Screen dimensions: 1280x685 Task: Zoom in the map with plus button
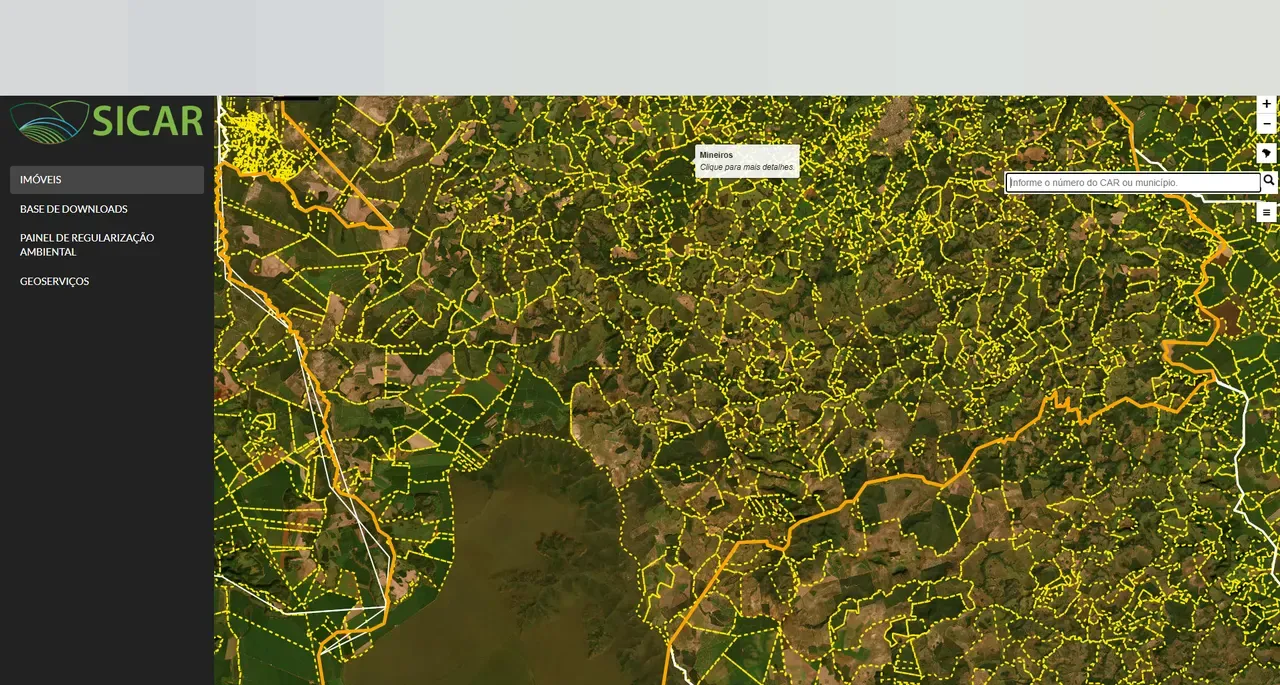tap(1267, 104)
